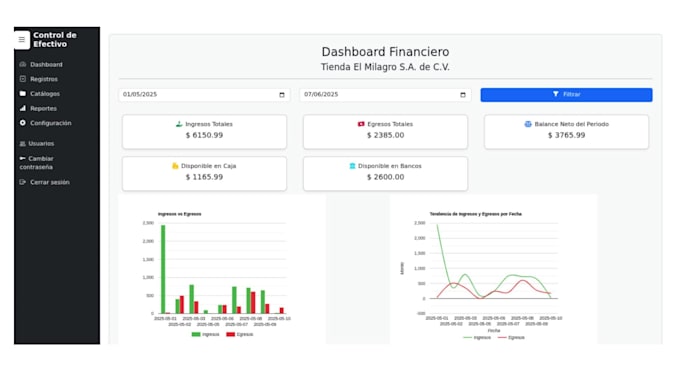The width and height of the screenshot is (680, 383).
Task: Click the Dashboard Financiero heading
Action: tap(385, 52)
